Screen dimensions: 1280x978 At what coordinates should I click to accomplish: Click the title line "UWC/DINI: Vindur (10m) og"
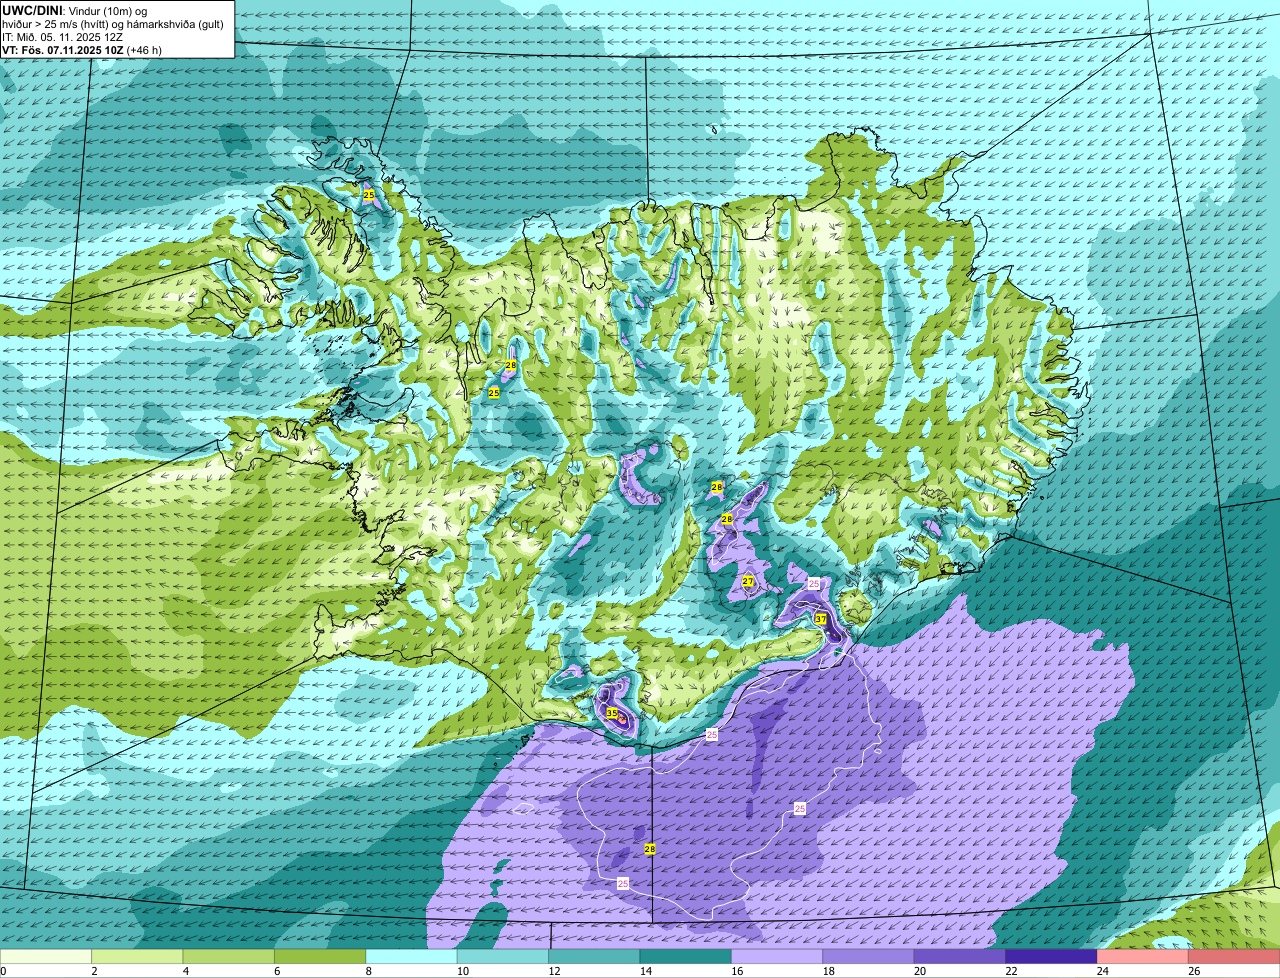(x=75, y=10)
